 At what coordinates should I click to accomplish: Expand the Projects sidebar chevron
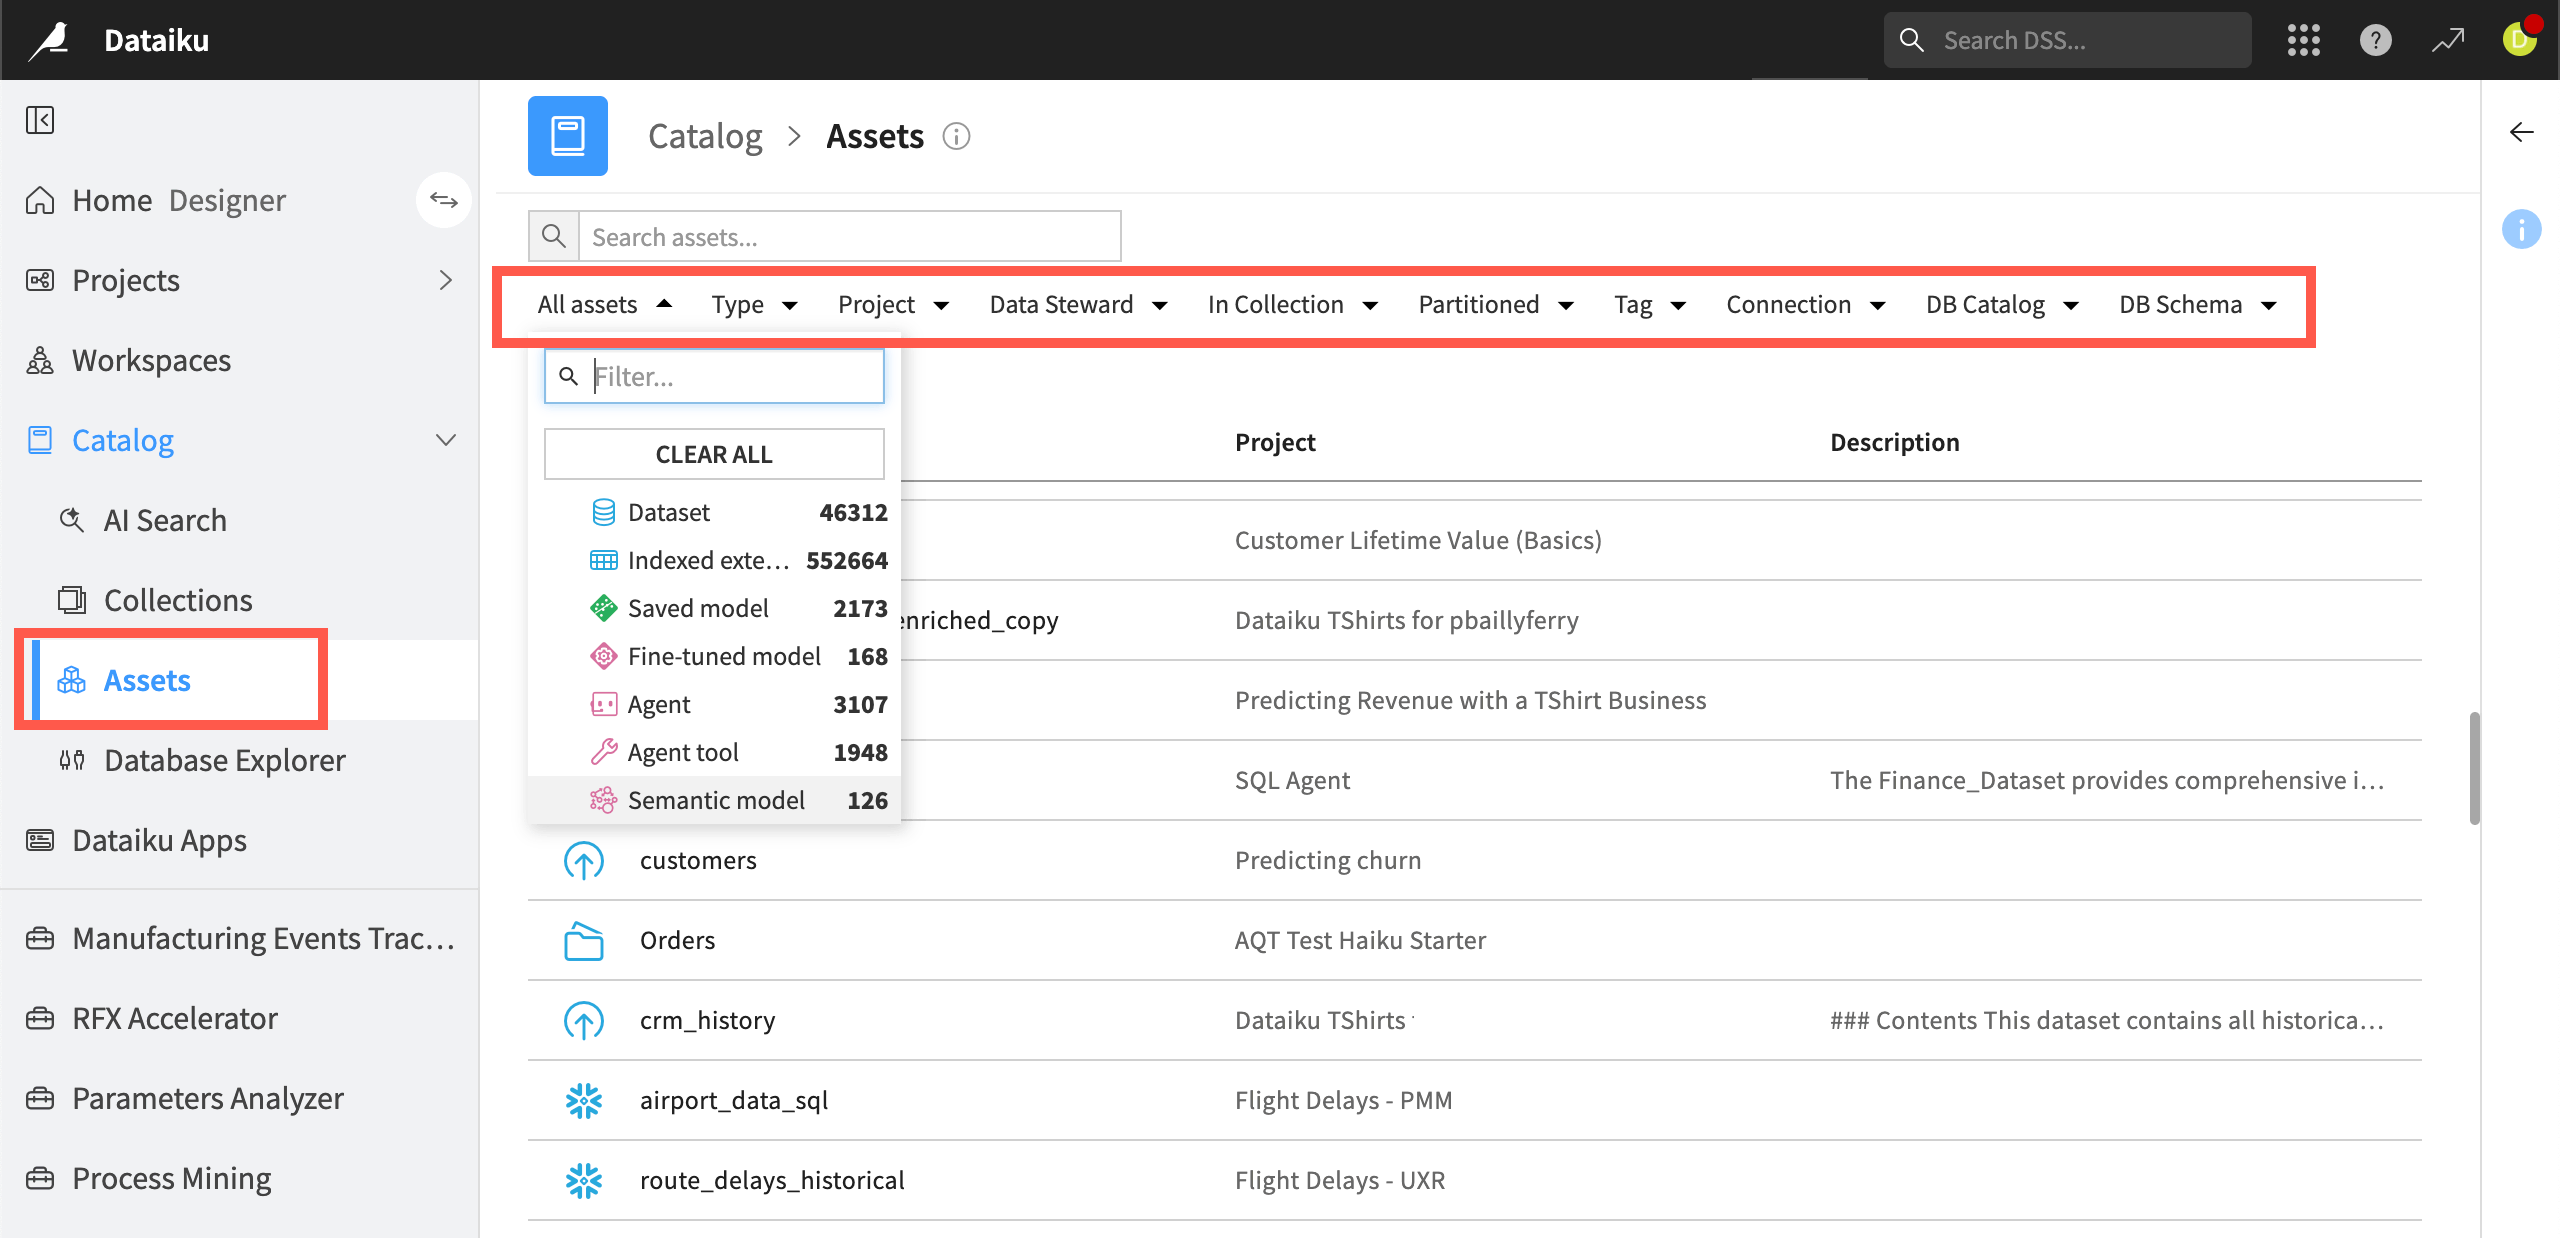click(446, 280)
